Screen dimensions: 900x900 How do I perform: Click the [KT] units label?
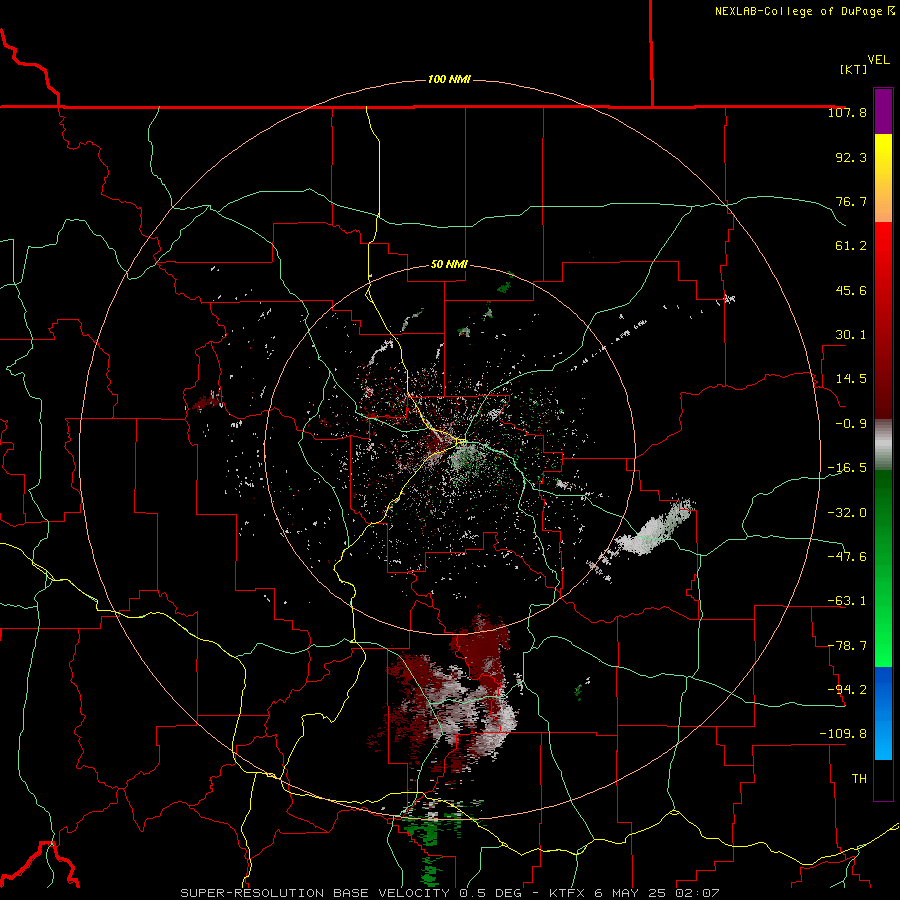pos(854,69)
